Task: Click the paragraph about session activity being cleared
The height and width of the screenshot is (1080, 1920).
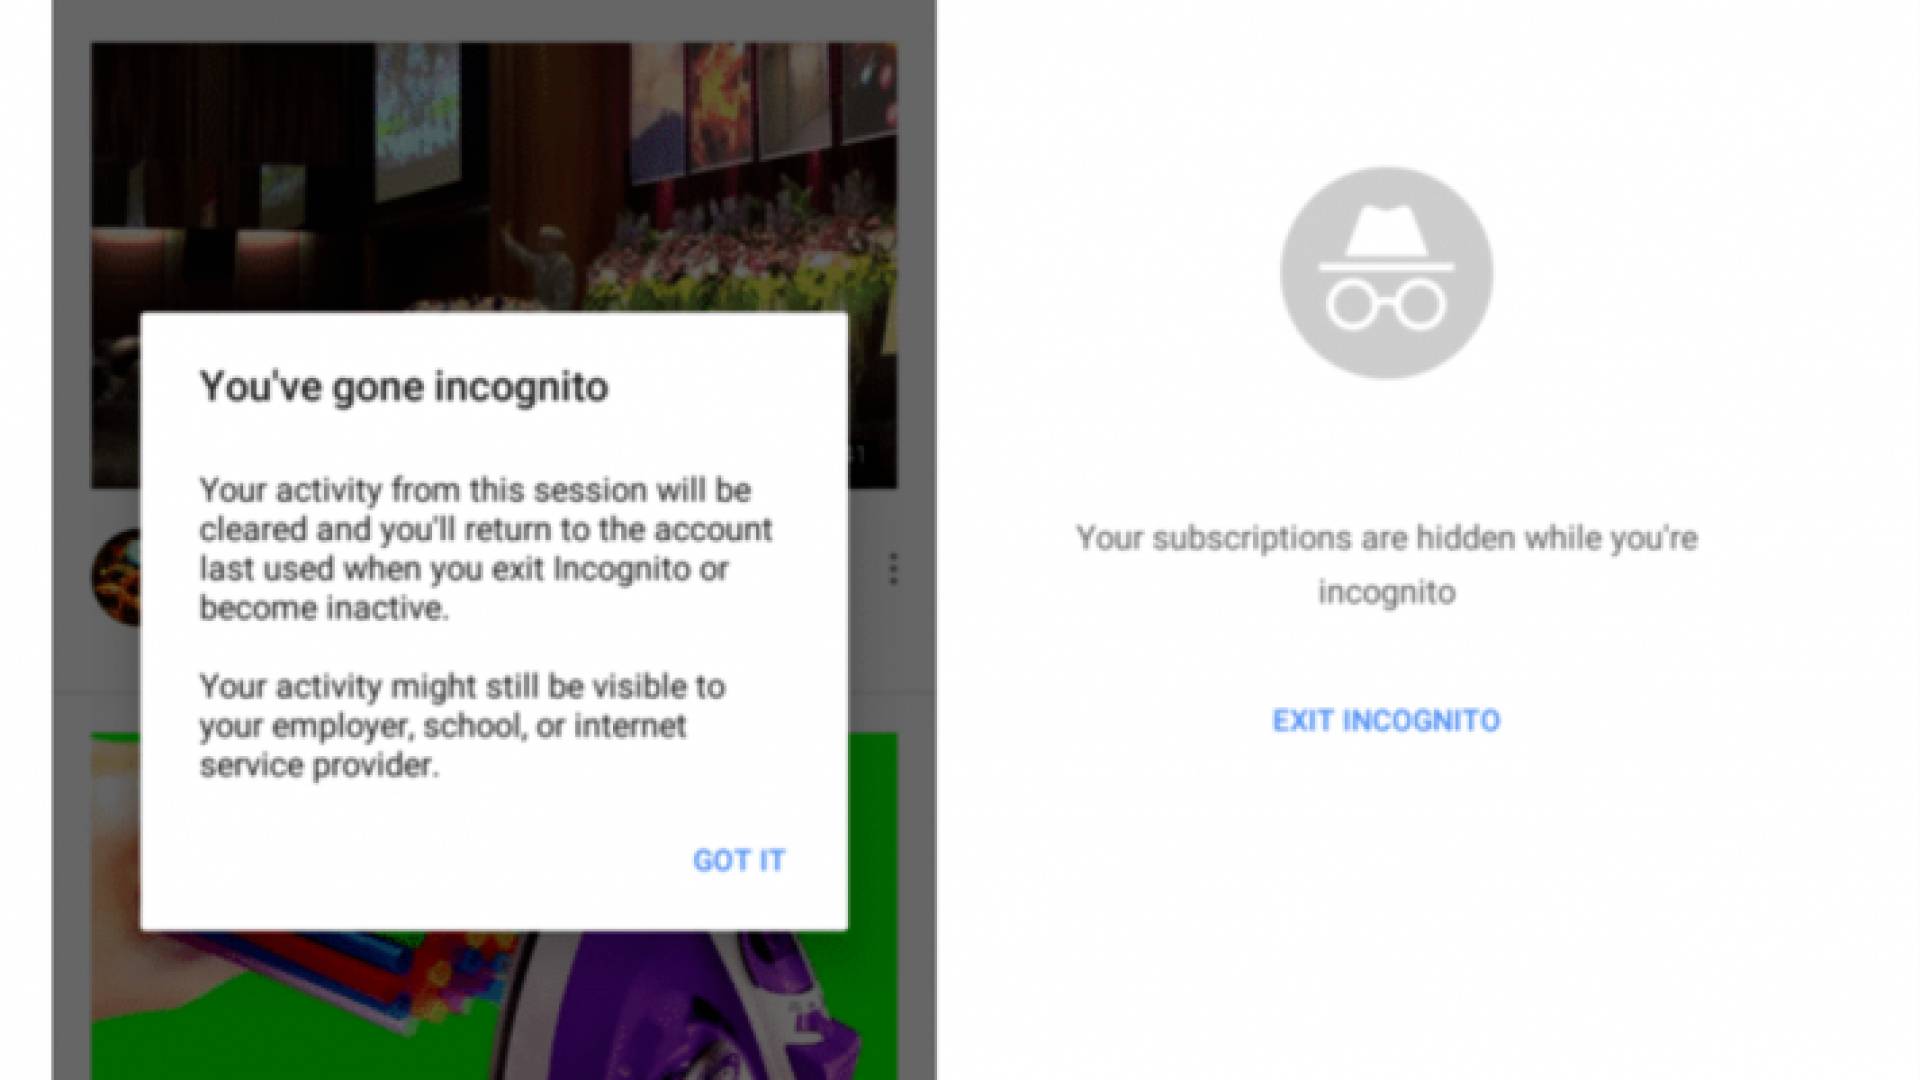Action: 486,548
